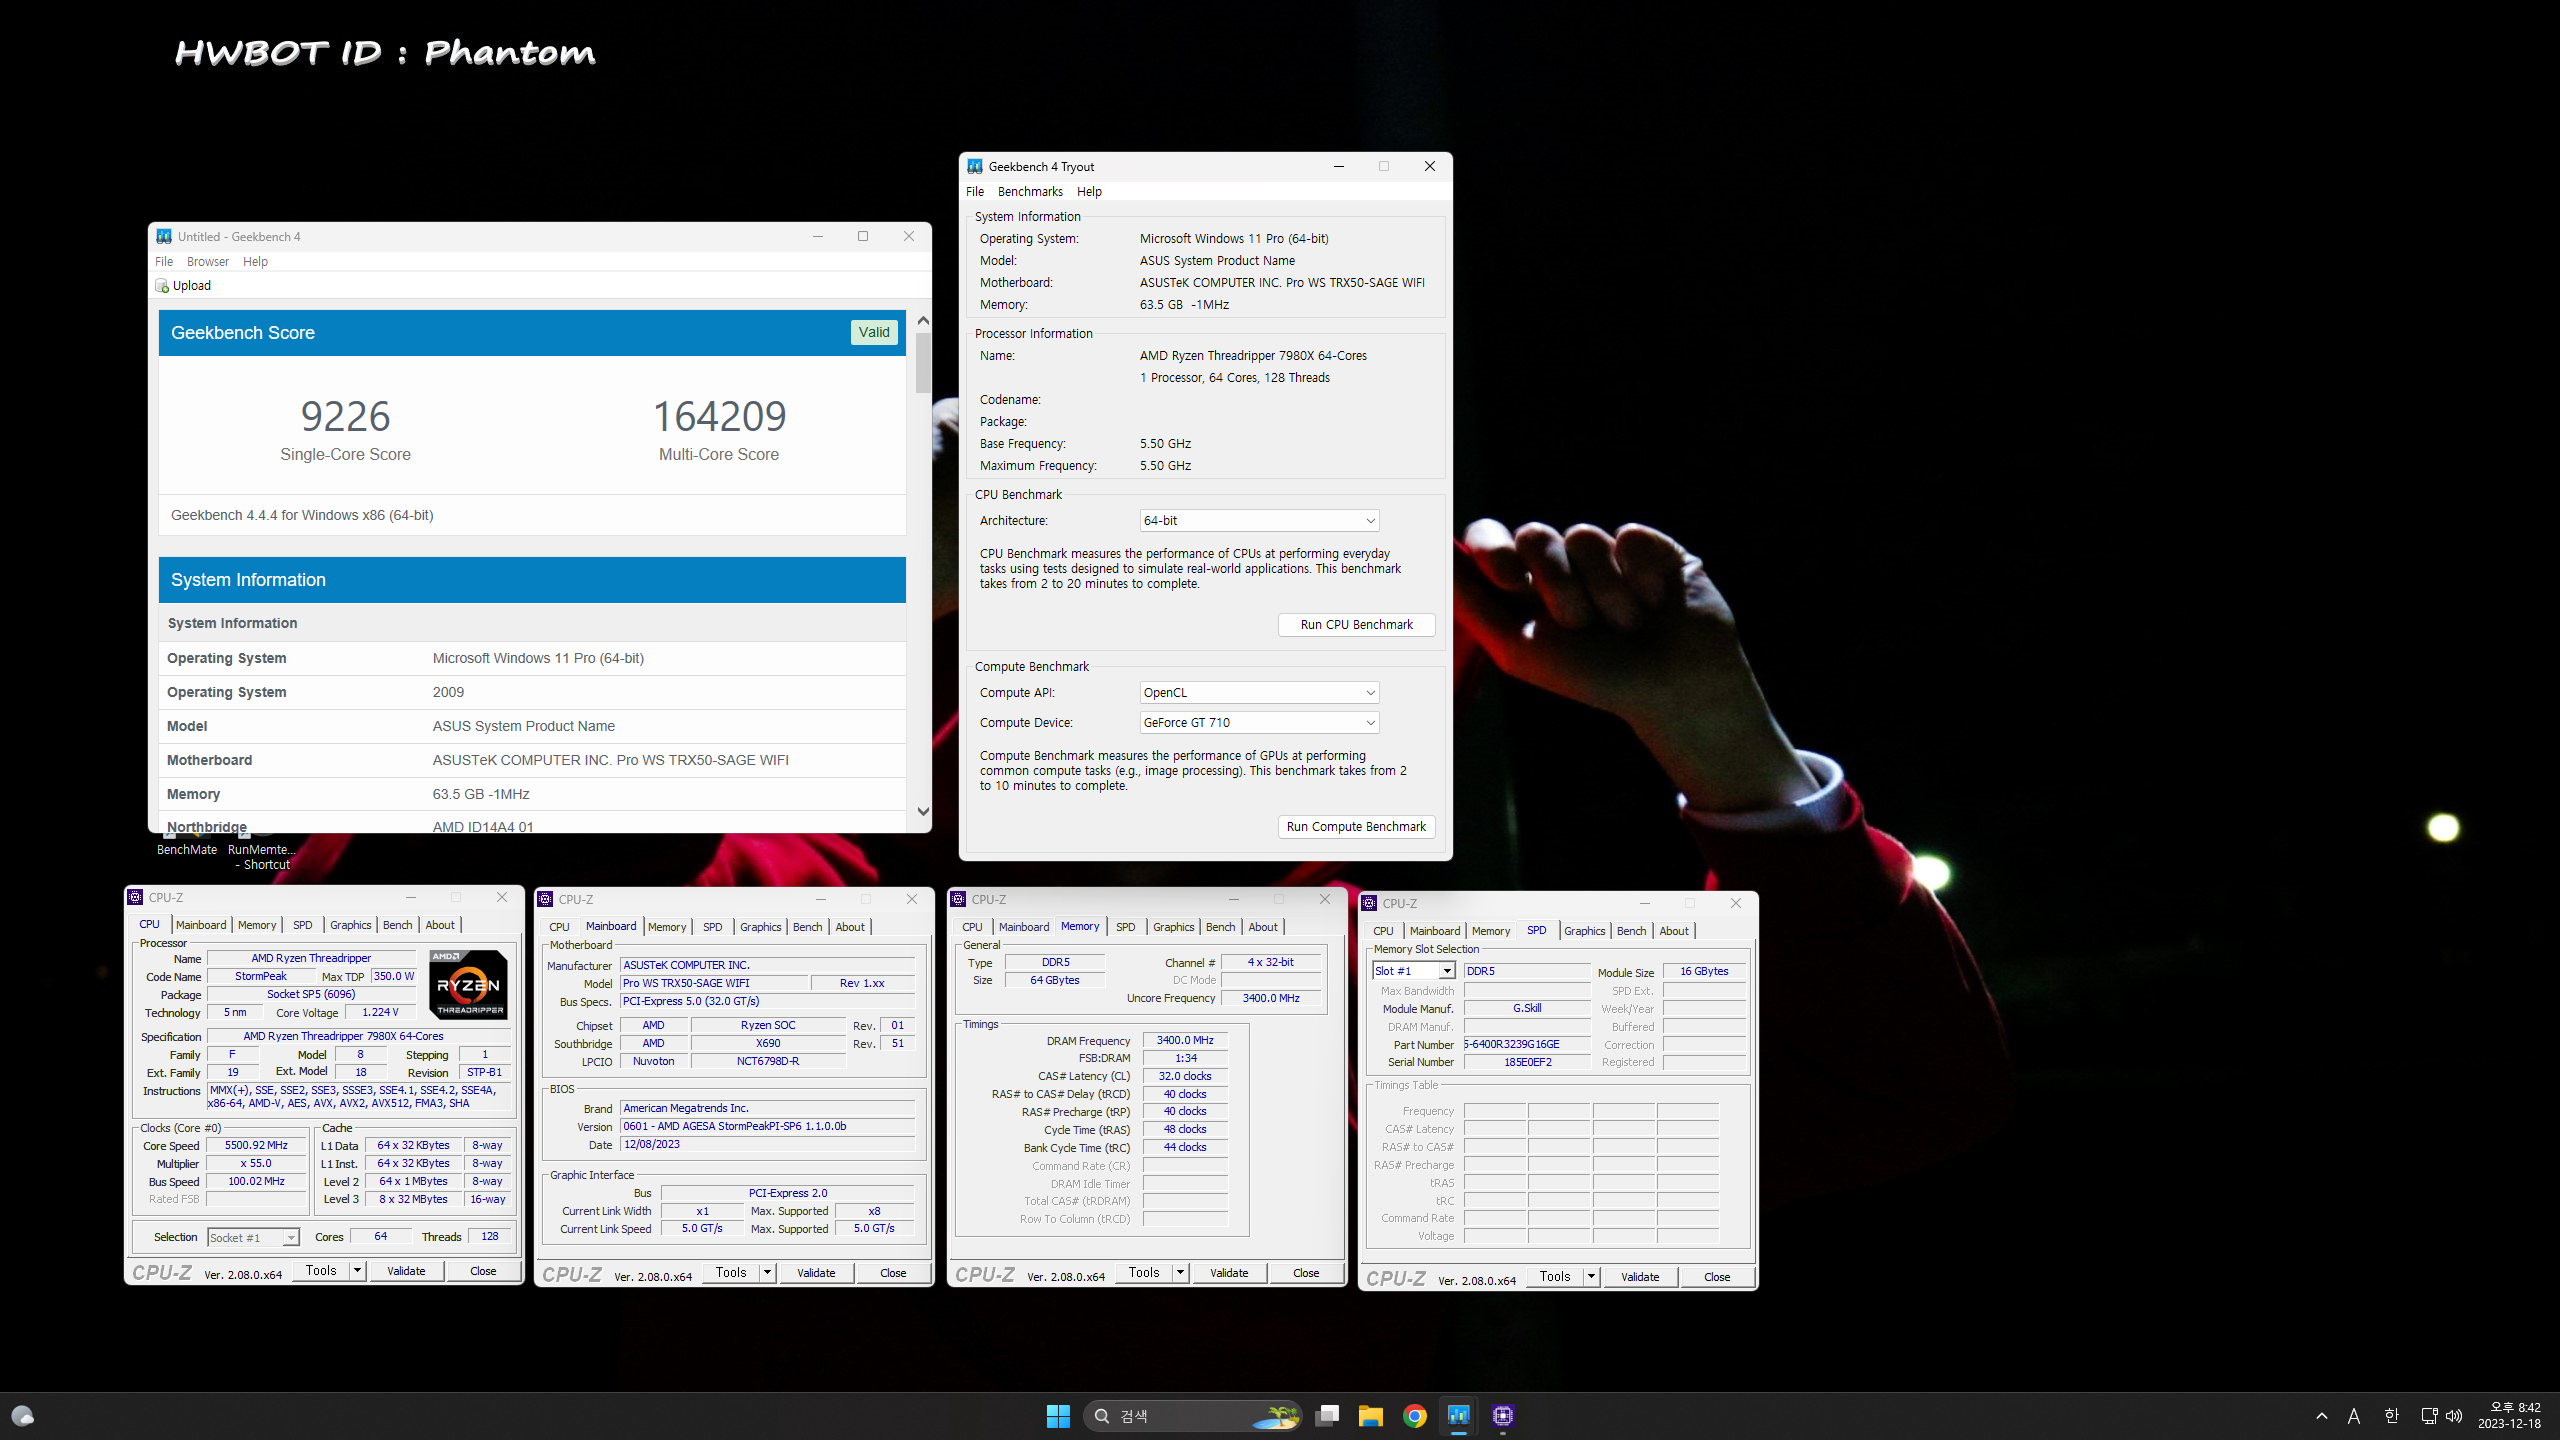The width and height of the screenshot is (2560, 1440).
Task: Click the Geekbench 4 Tryout title bar icon
Action: (x=975, y=167)
